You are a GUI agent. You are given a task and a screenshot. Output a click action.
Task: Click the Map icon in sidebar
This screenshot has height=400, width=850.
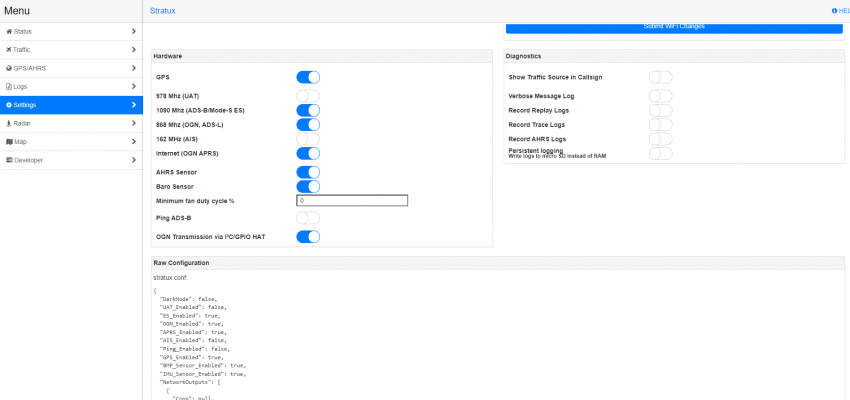9,142
